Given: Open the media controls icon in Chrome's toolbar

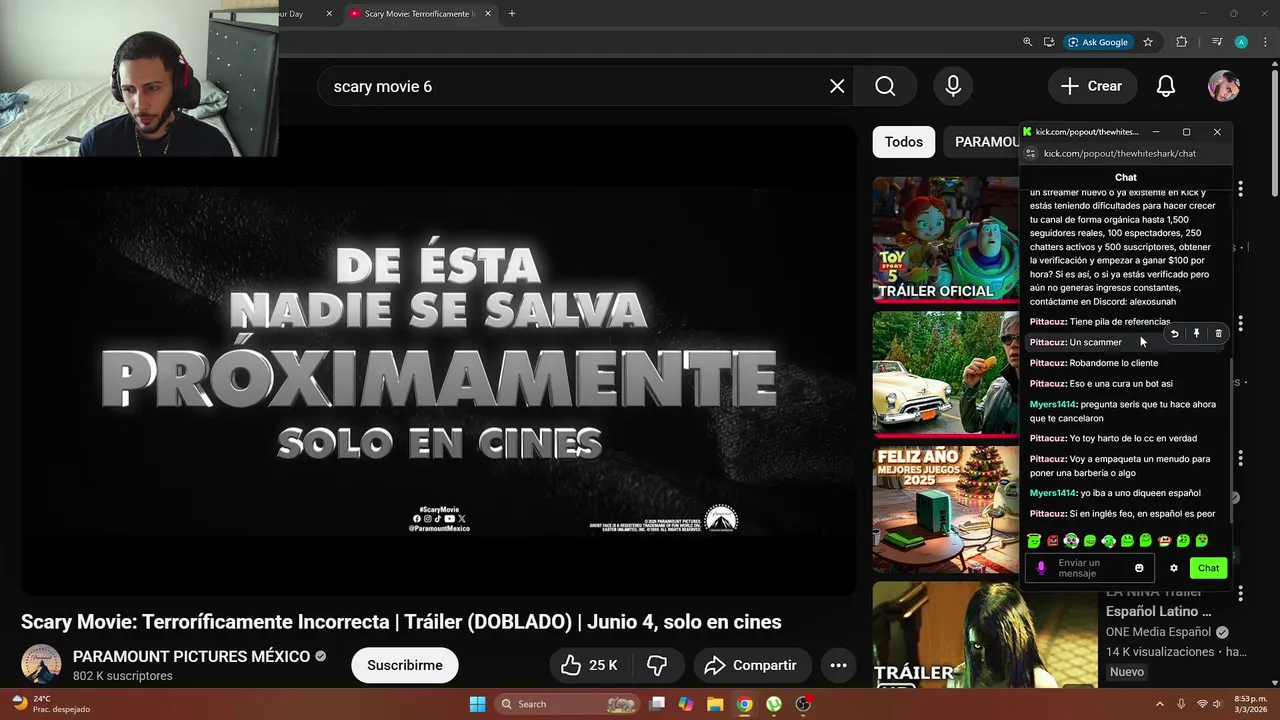Looking at the screenshot, I should click(1217, 42).
